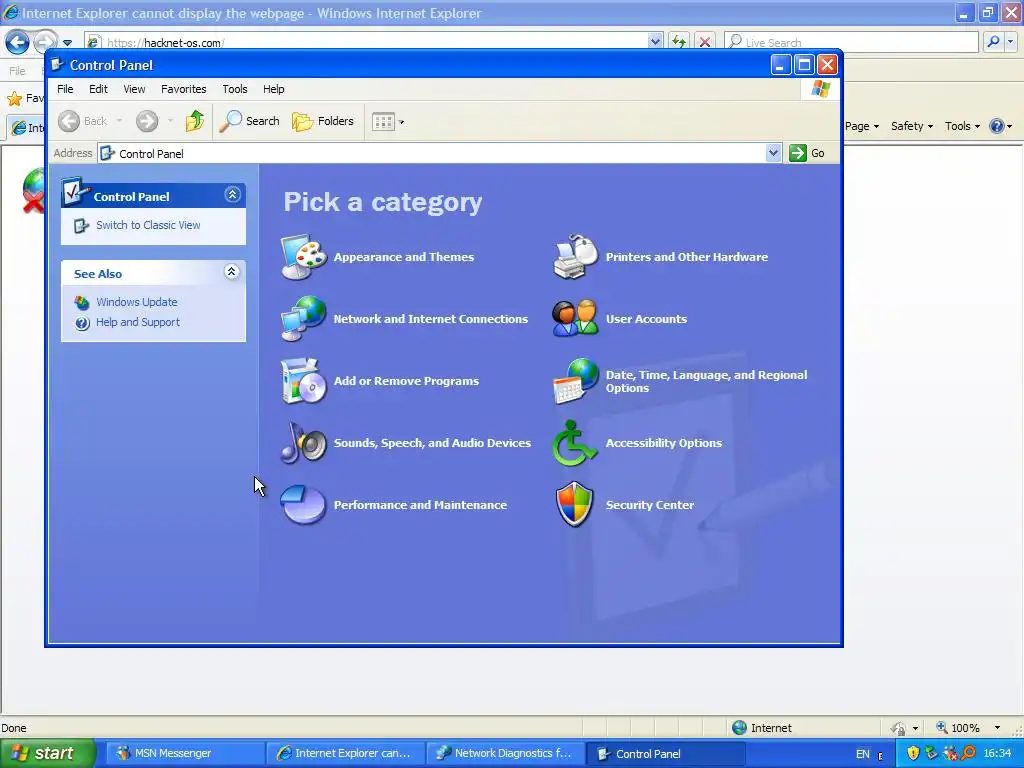This screenshot has width=1024, height=768.
Task: Open the Back history dropdown arrow
Action: [x=120, y=121]
